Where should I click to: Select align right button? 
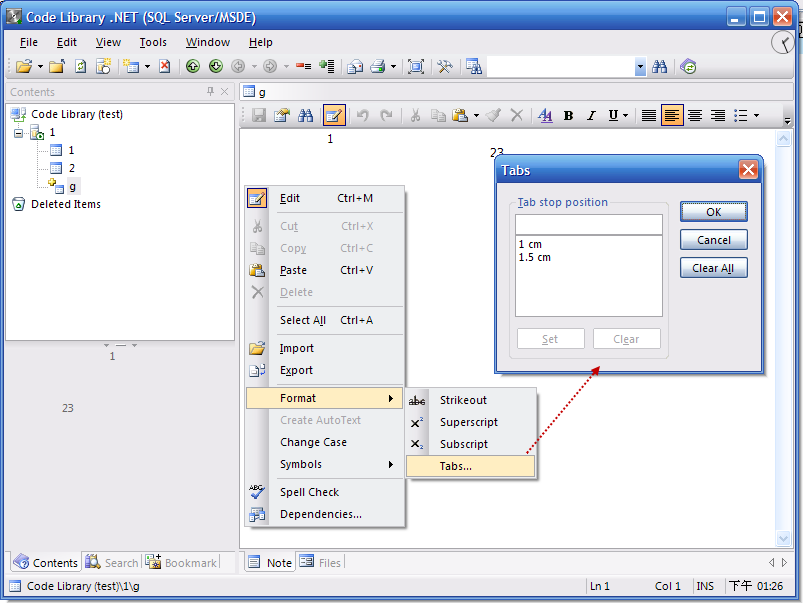tap(718, 116)
